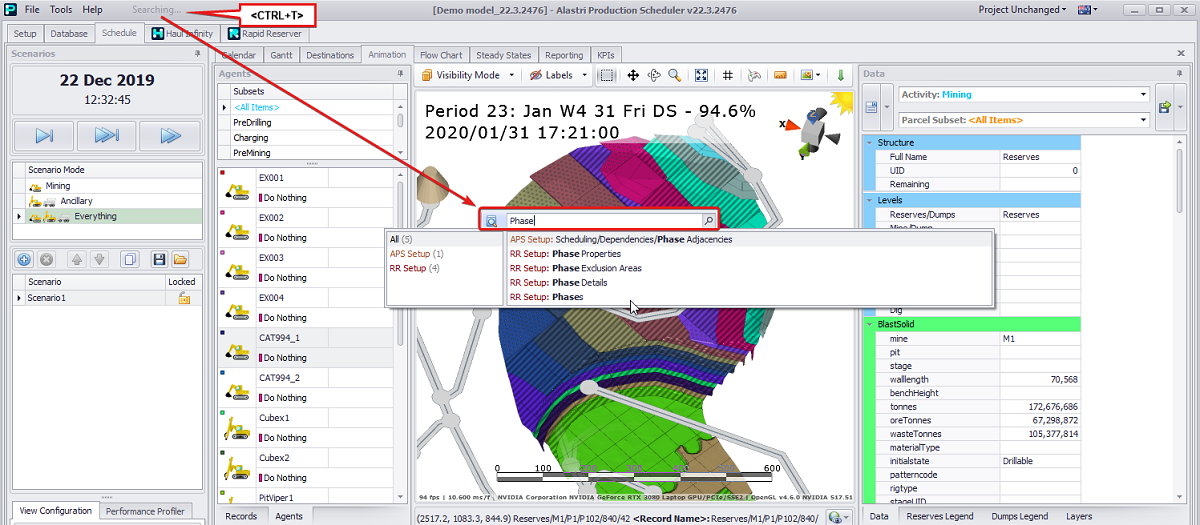Click the 'RR Setup (4)' filter category
Screen dimensions: 1200x525
pyautogui.click(x=414, y=268)
